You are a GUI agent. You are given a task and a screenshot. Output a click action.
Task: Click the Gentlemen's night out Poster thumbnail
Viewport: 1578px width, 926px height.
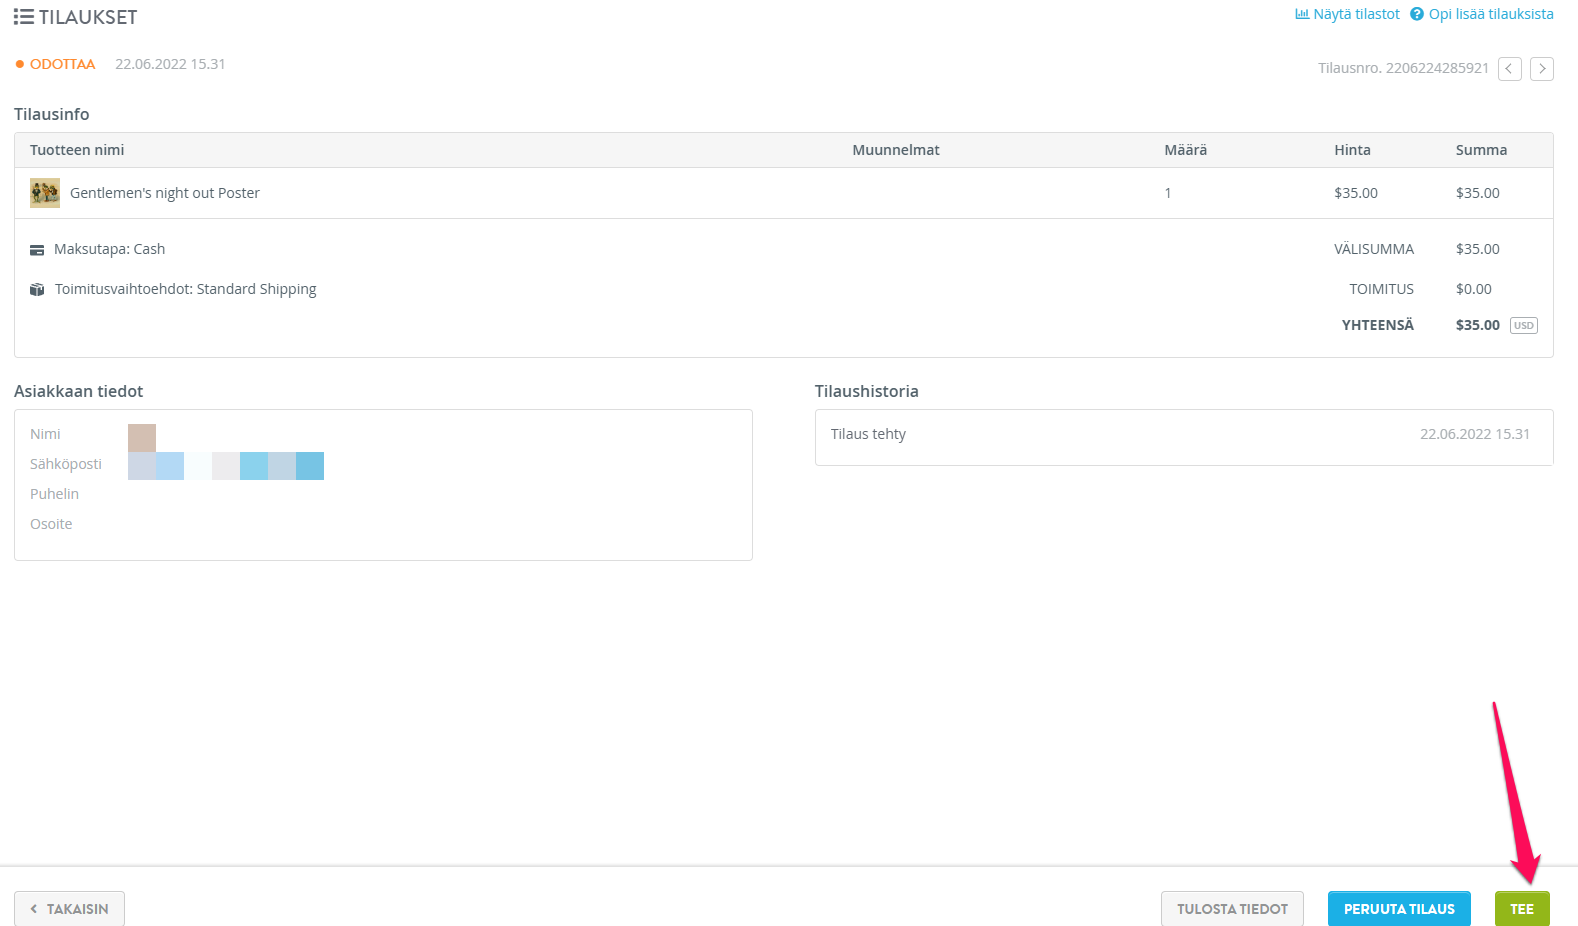click(x=45, y=193)
